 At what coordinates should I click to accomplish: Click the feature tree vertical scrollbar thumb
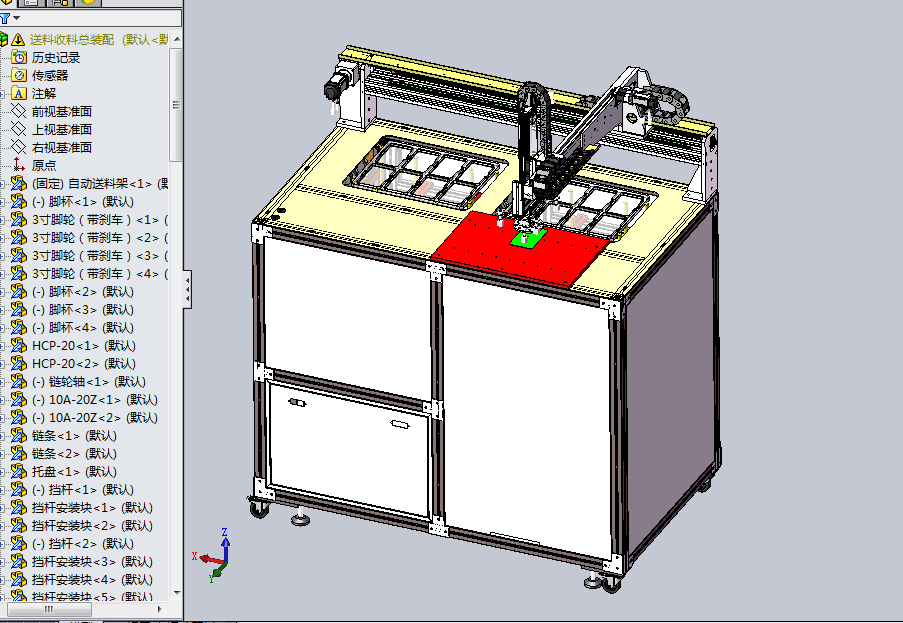tap(176, 105)
